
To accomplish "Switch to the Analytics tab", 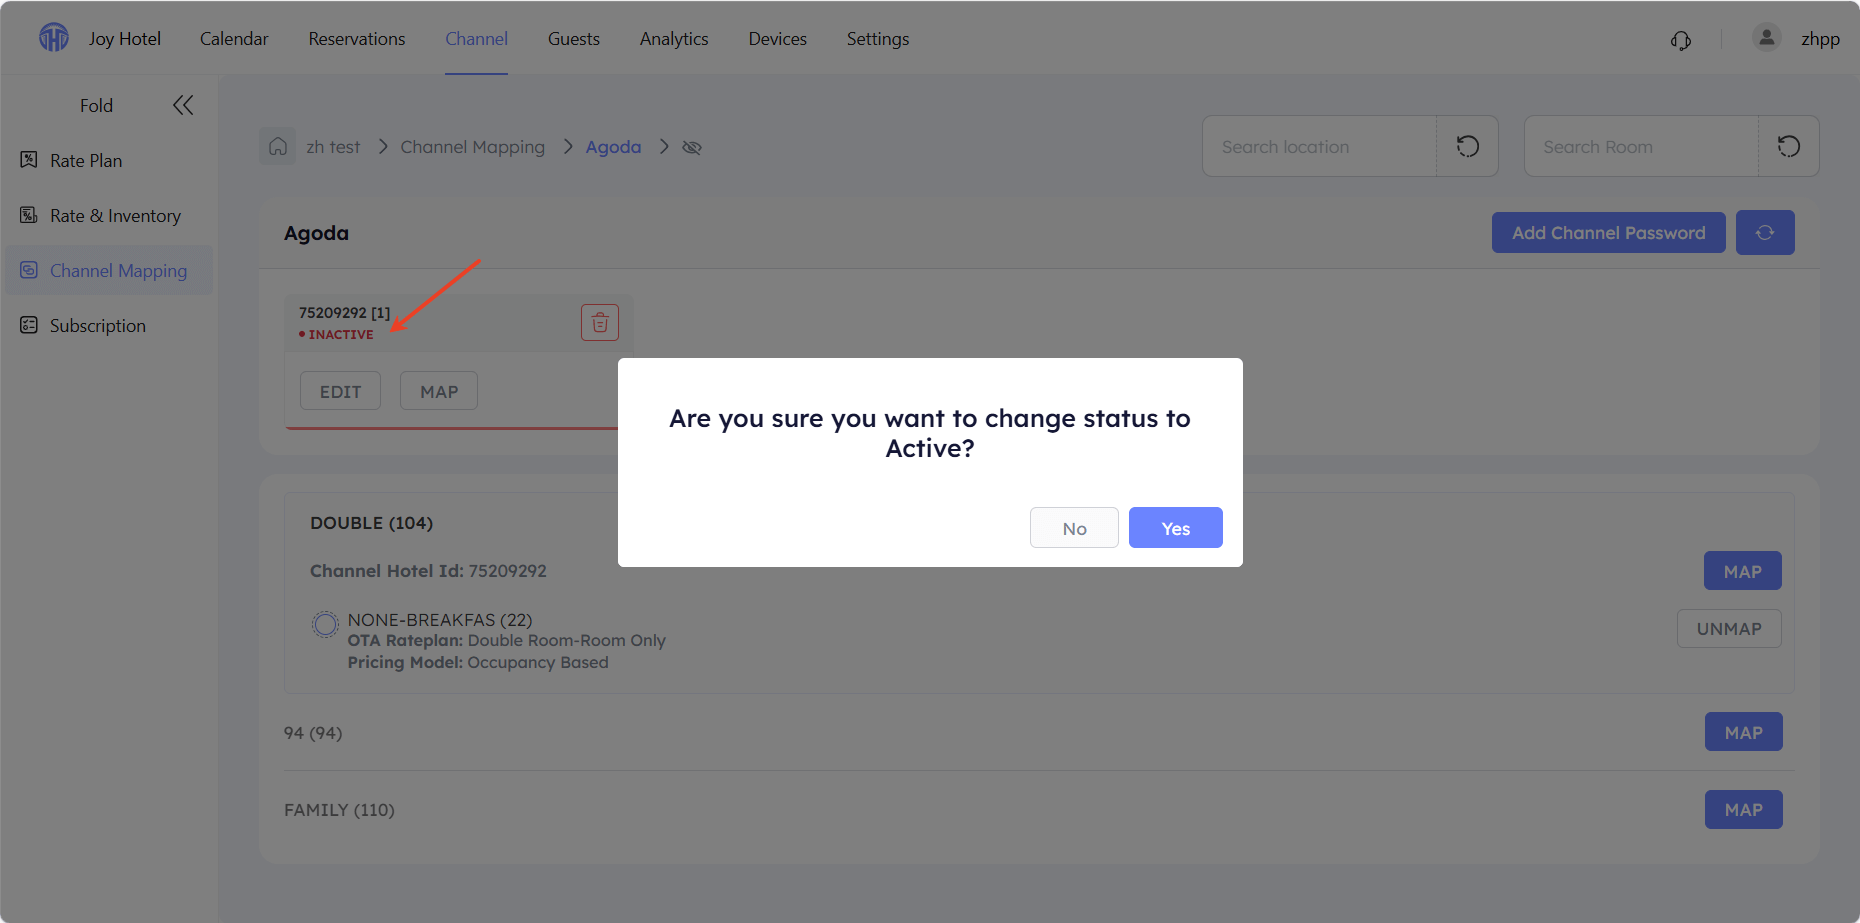I will coord(674,39).
